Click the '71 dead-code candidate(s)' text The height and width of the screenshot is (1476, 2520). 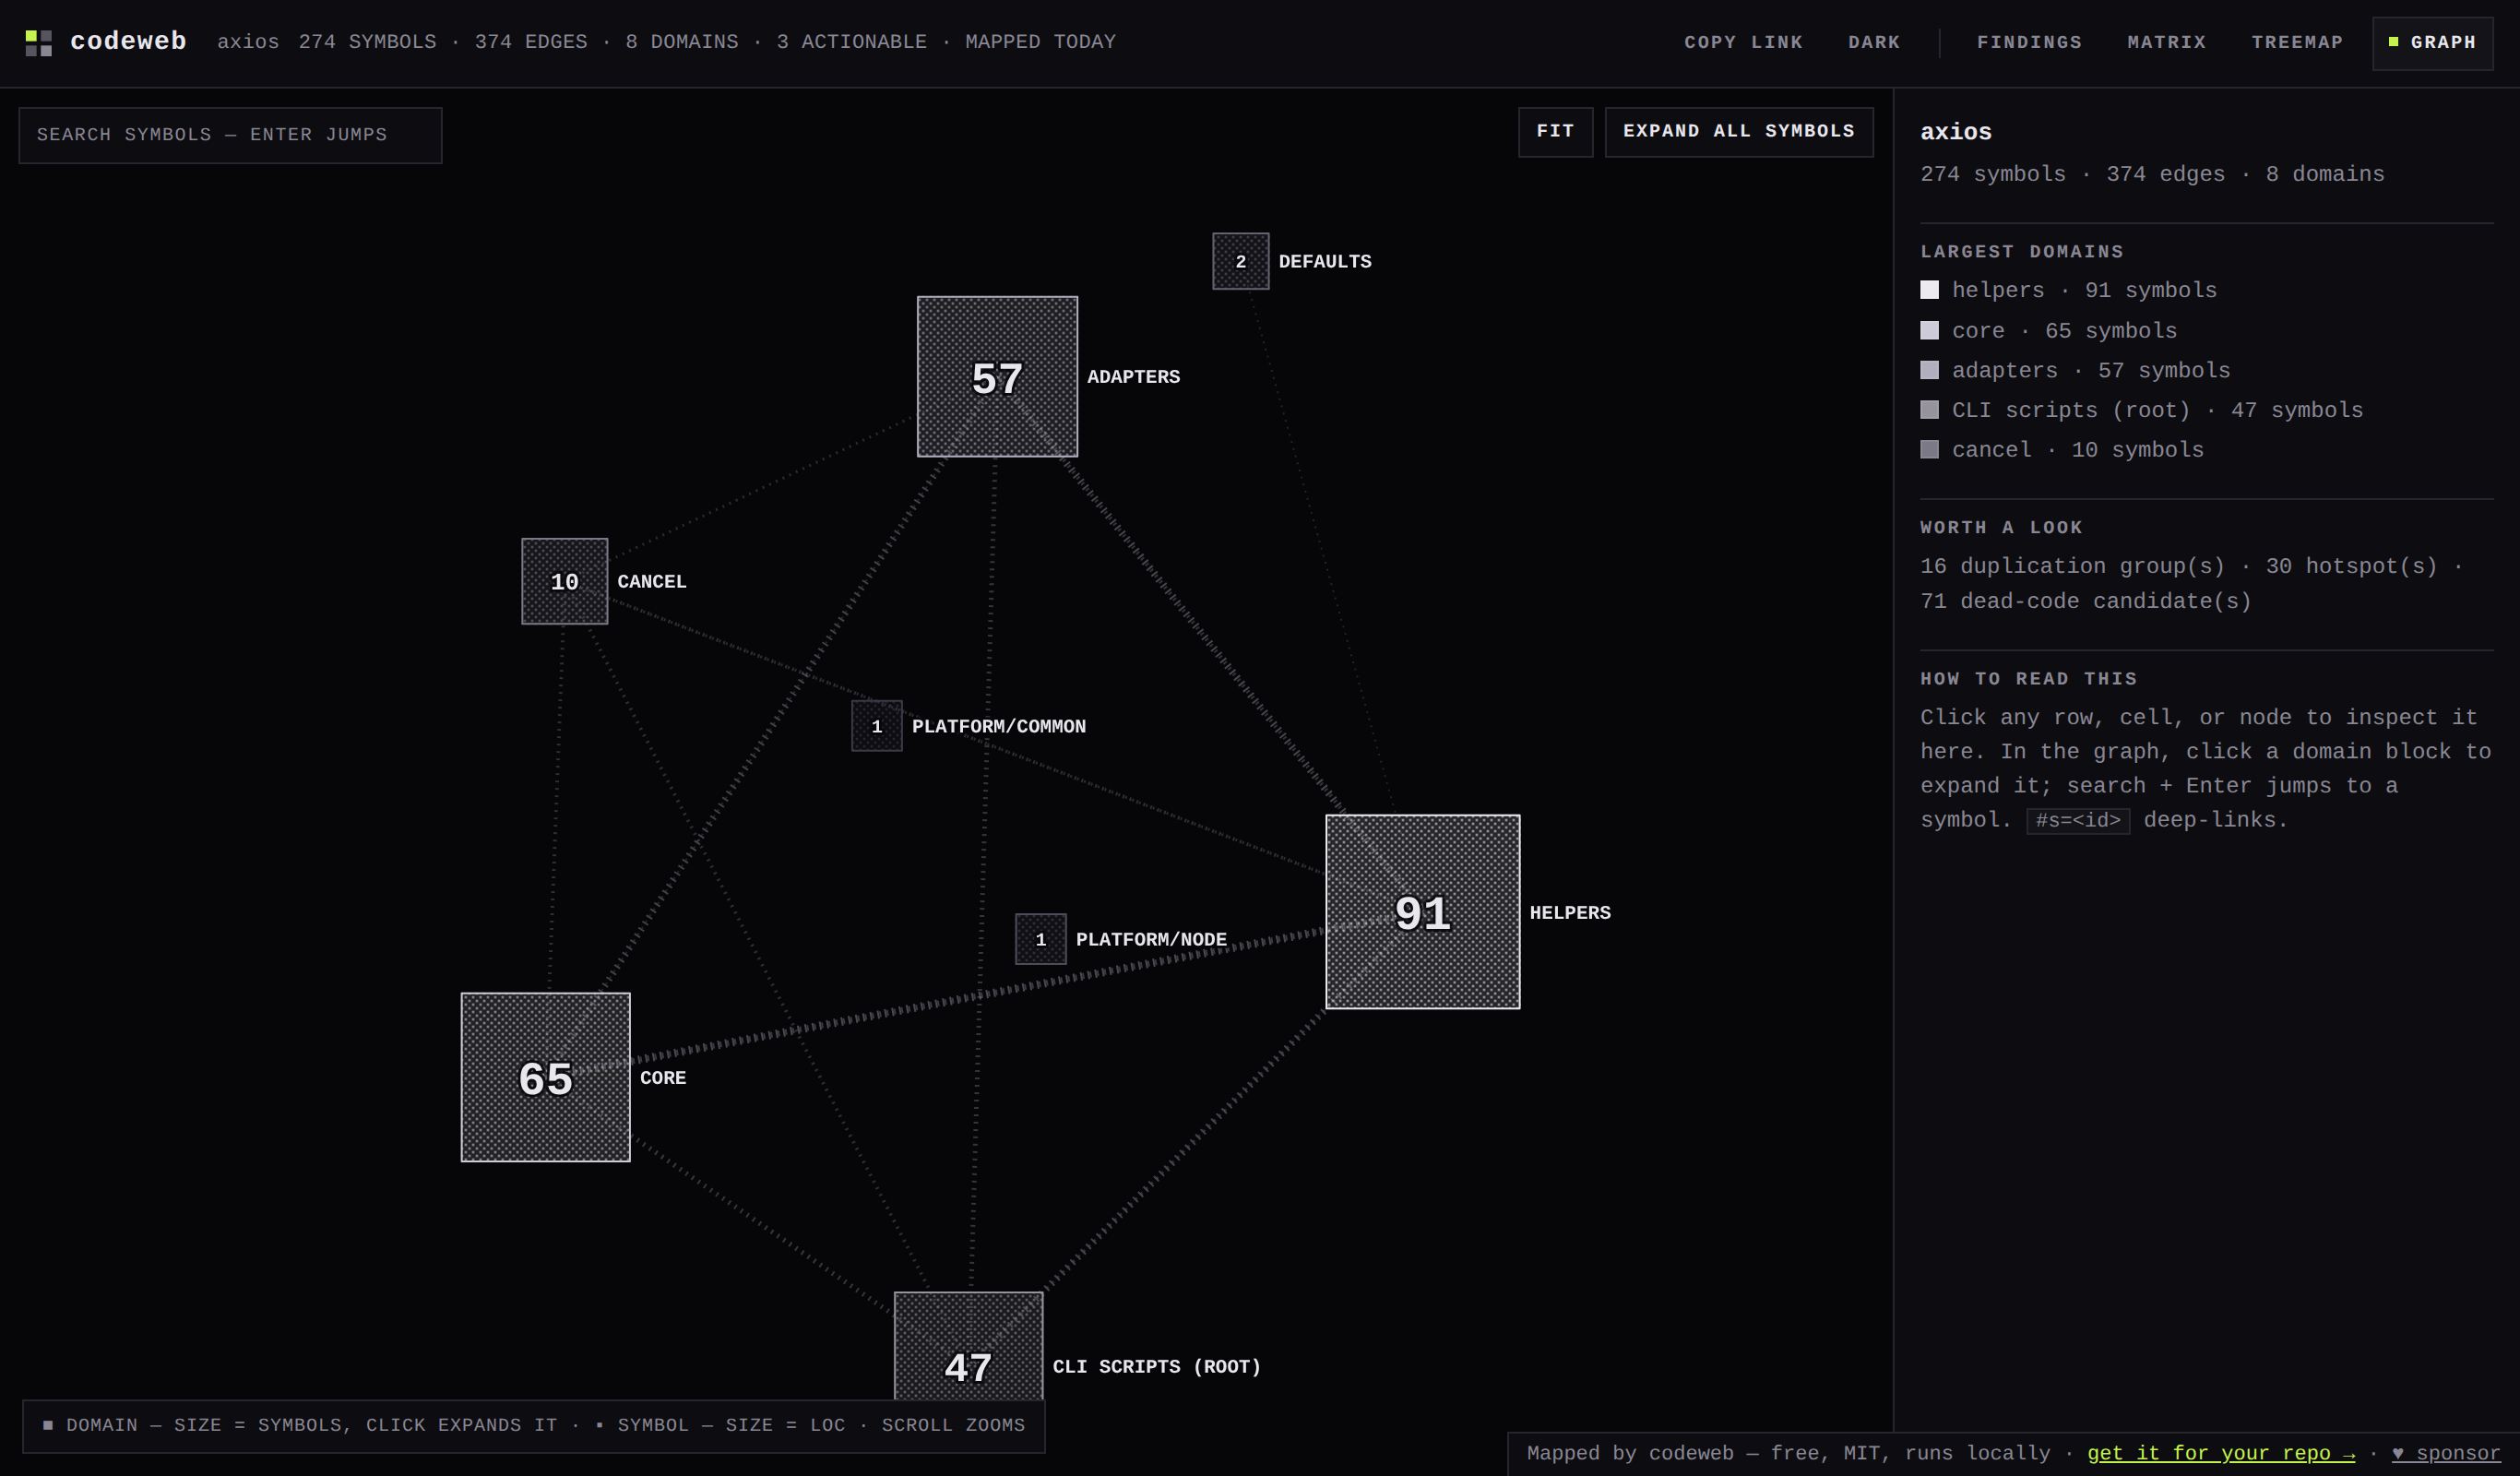coord(2086,601)
